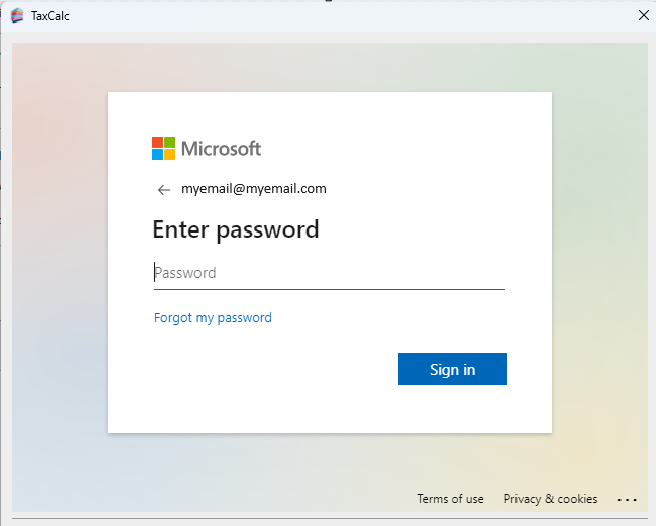Focus the Password input field
656x526 pixels.
[x=328, y=273]
